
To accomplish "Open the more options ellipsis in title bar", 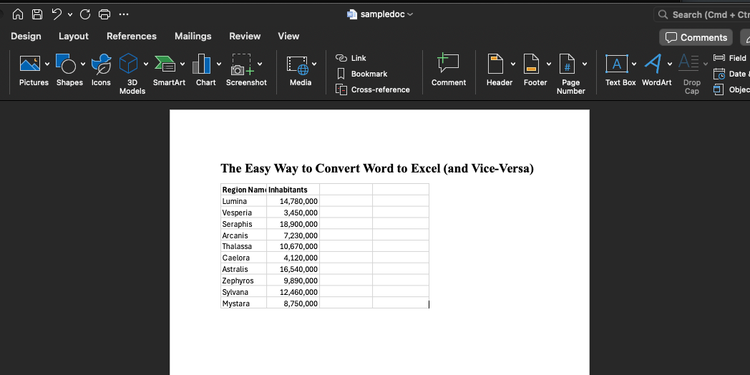I will click(124, 14).
